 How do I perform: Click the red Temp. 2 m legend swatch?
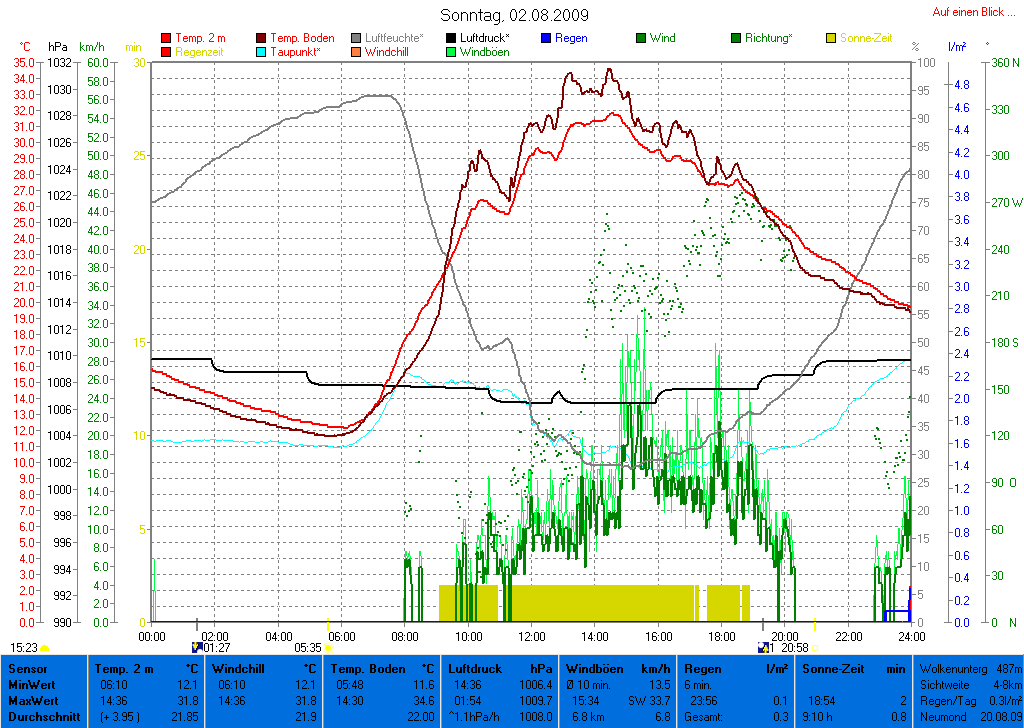(x=166, y=38)
